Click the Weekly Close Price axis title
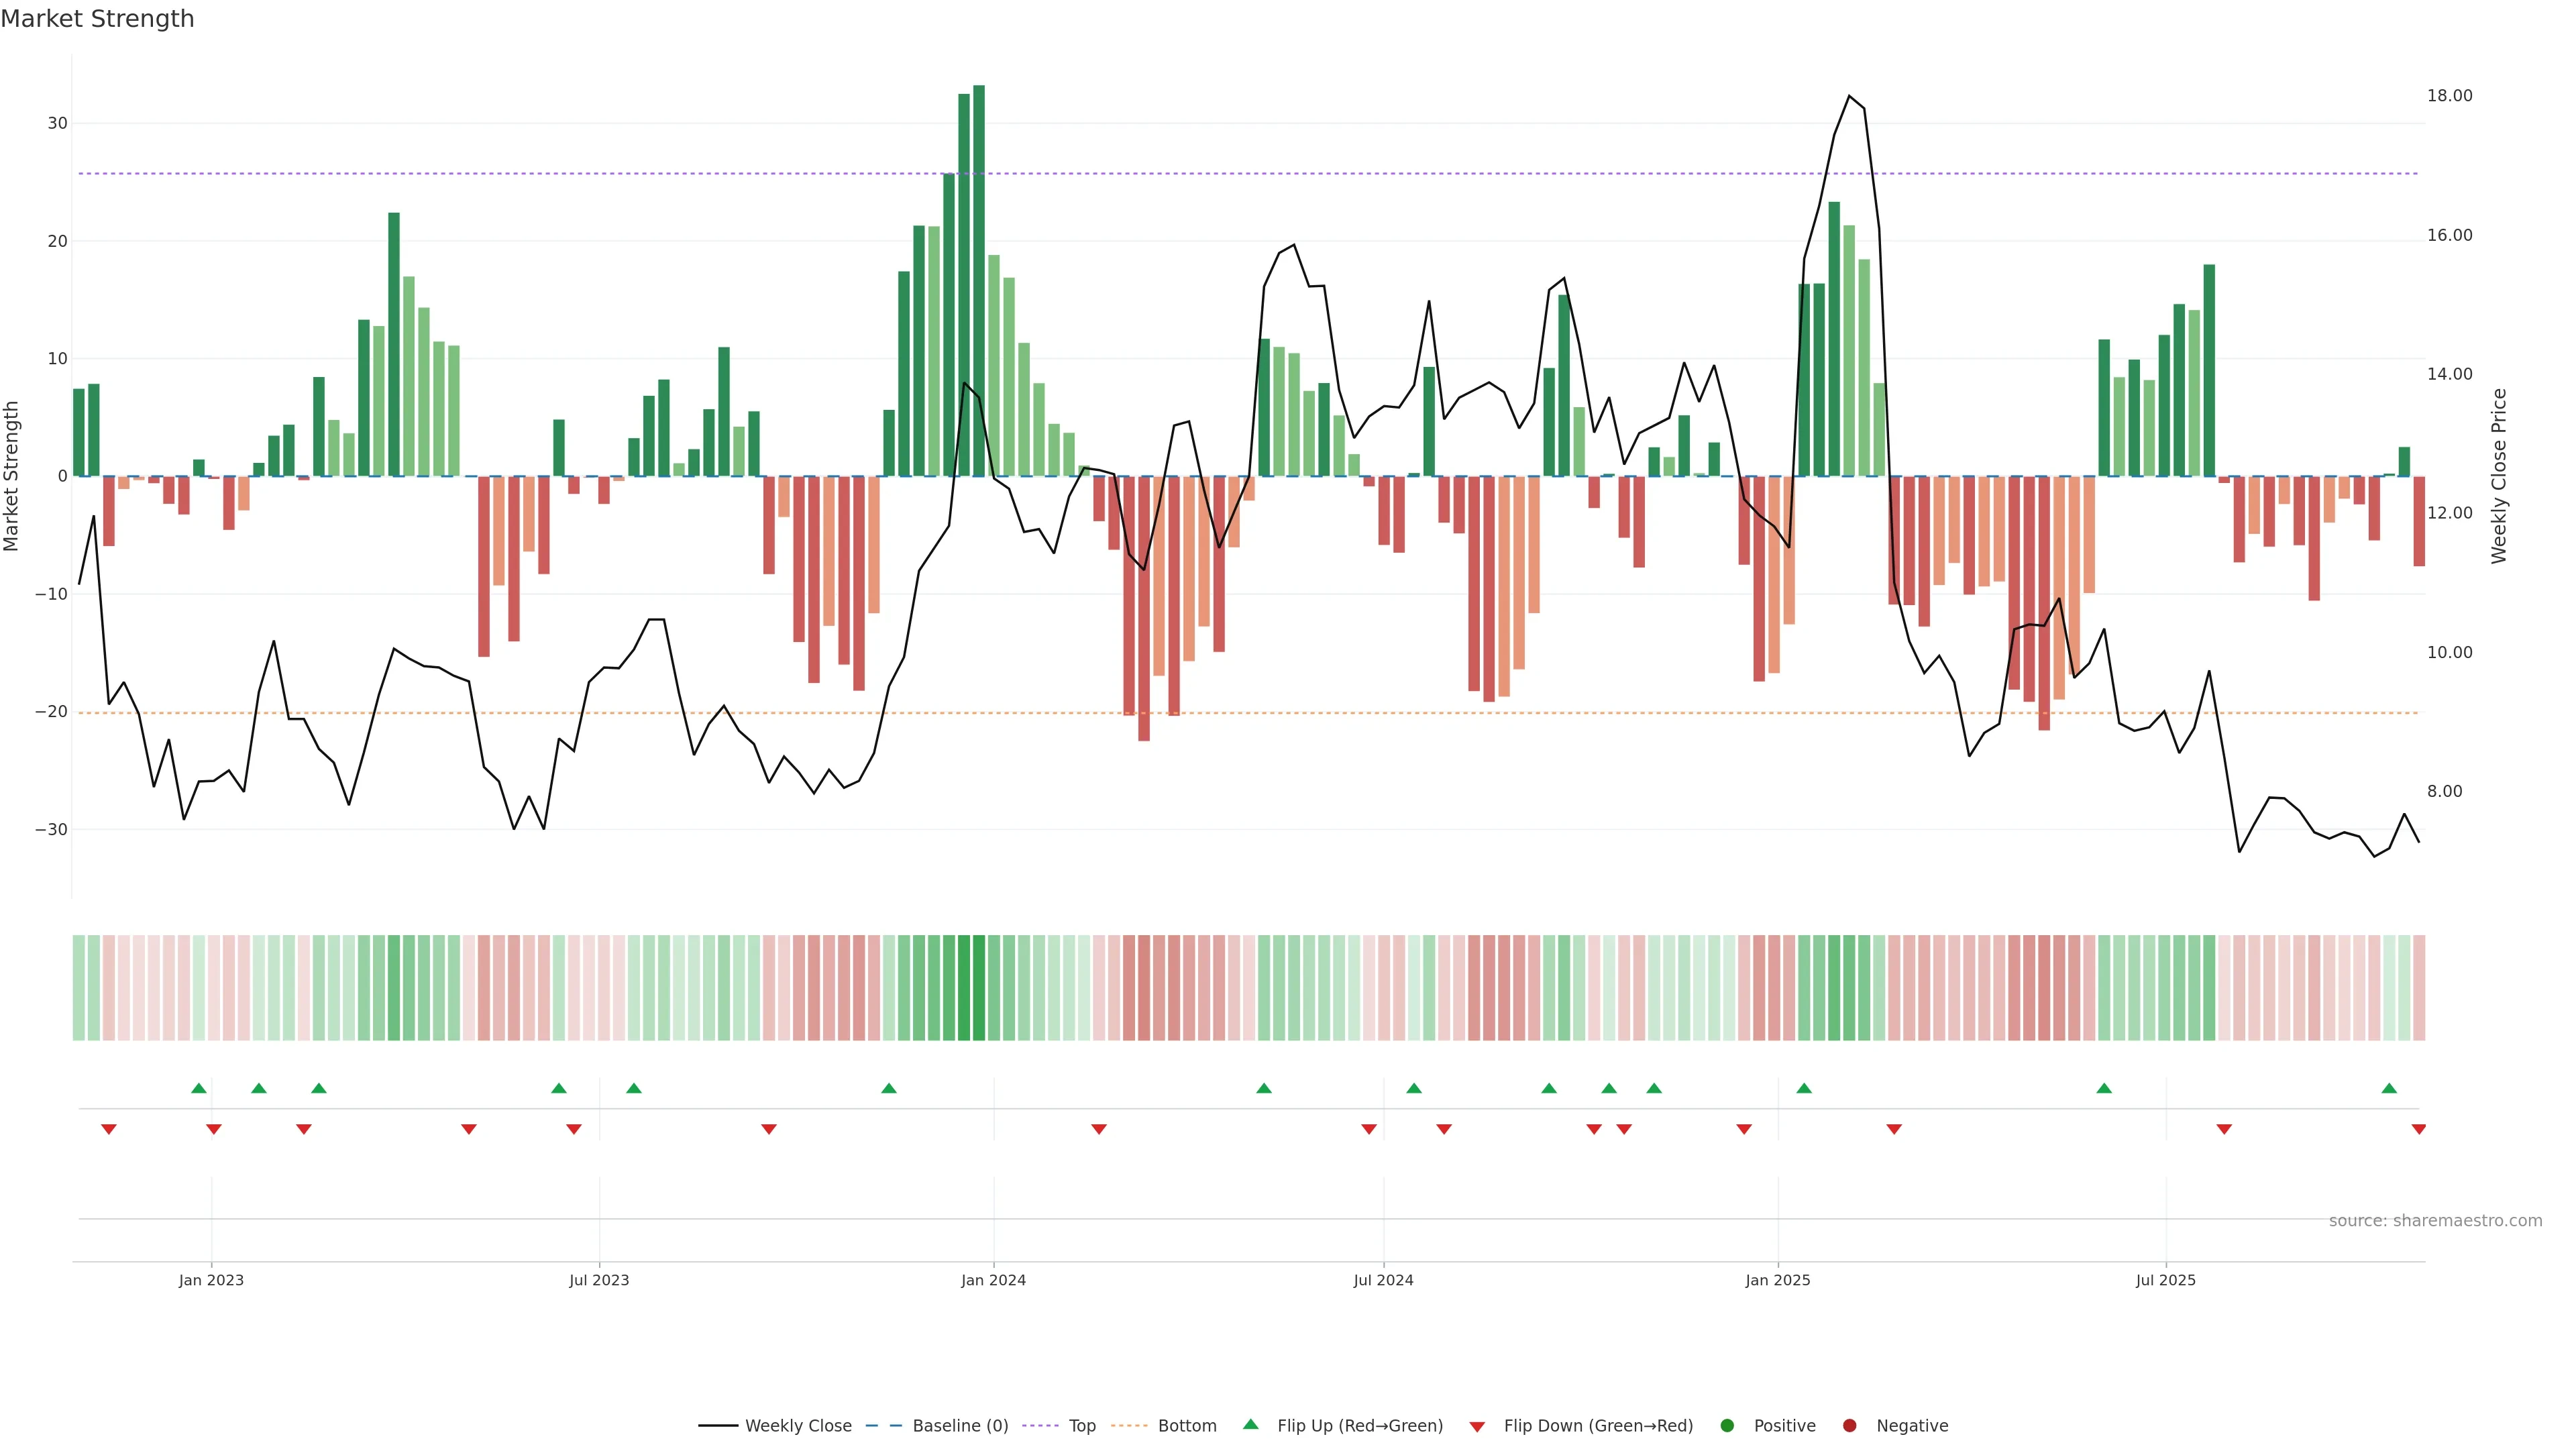 click(2499, 476)
